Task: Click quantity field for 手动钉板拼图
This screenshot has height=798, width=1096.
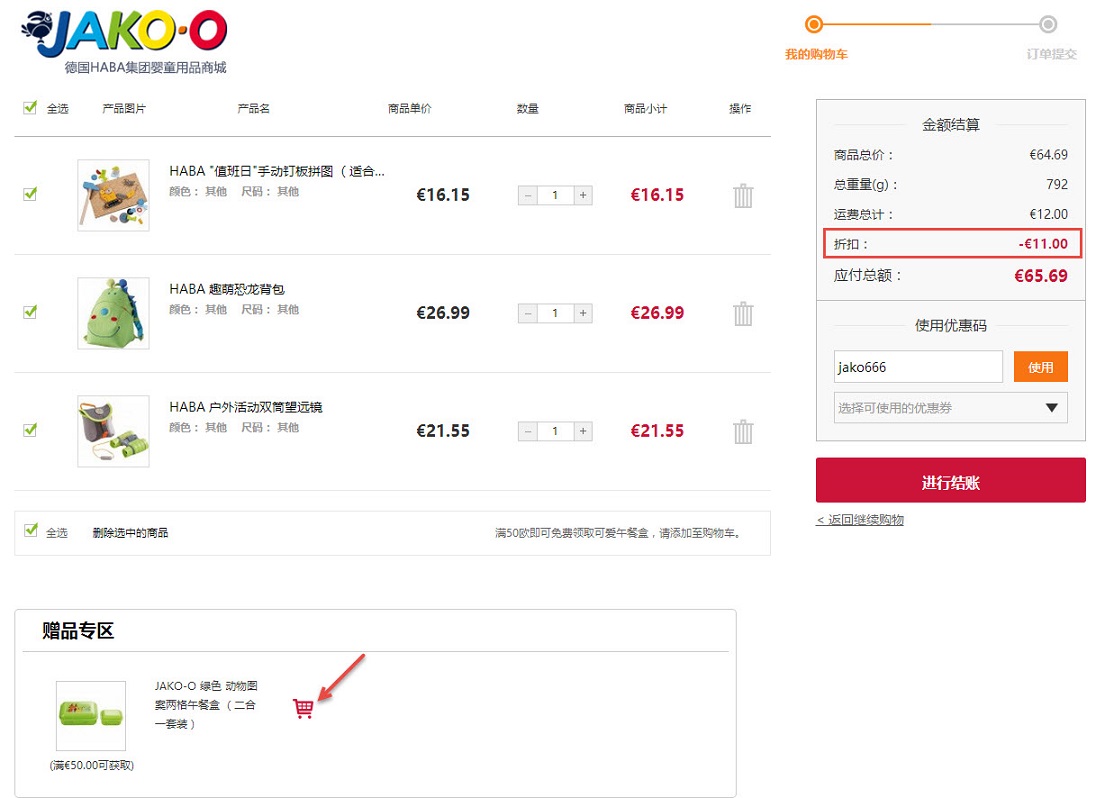Action: point(556,196)
